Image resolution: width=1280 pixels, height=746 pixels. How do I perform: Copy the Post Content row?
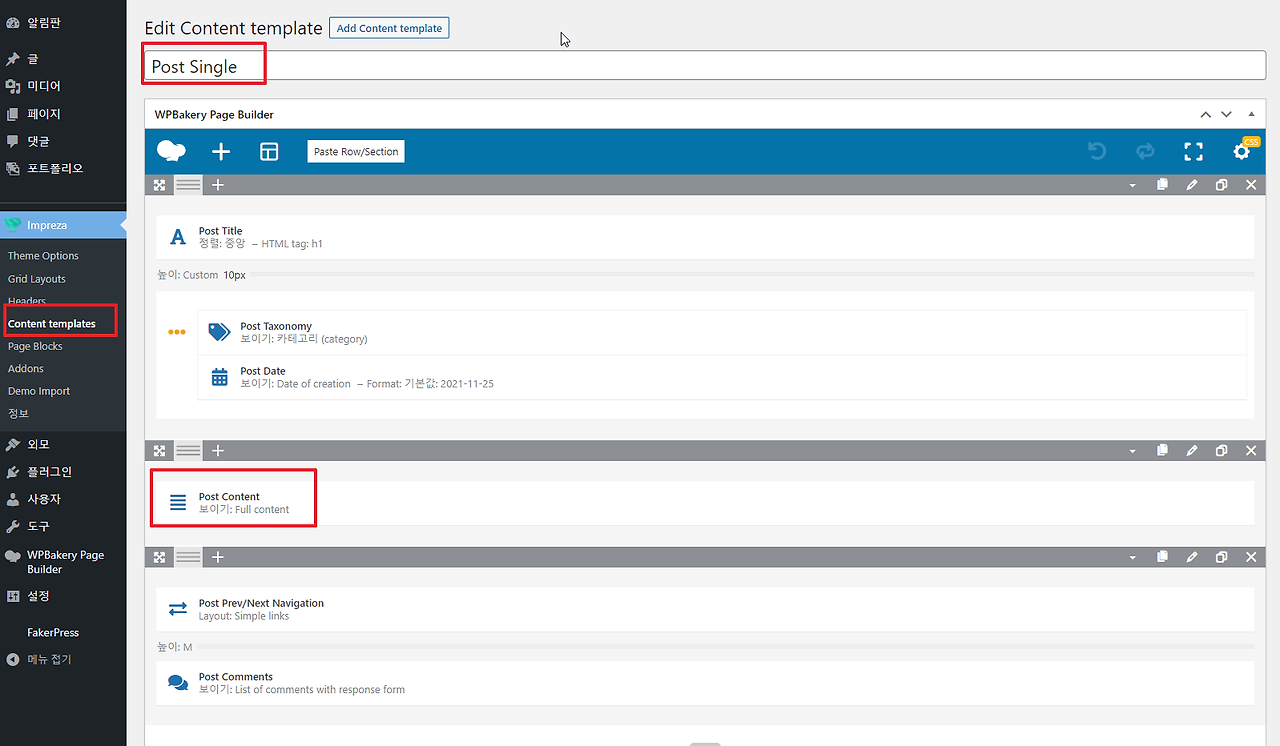point(1162,451)
